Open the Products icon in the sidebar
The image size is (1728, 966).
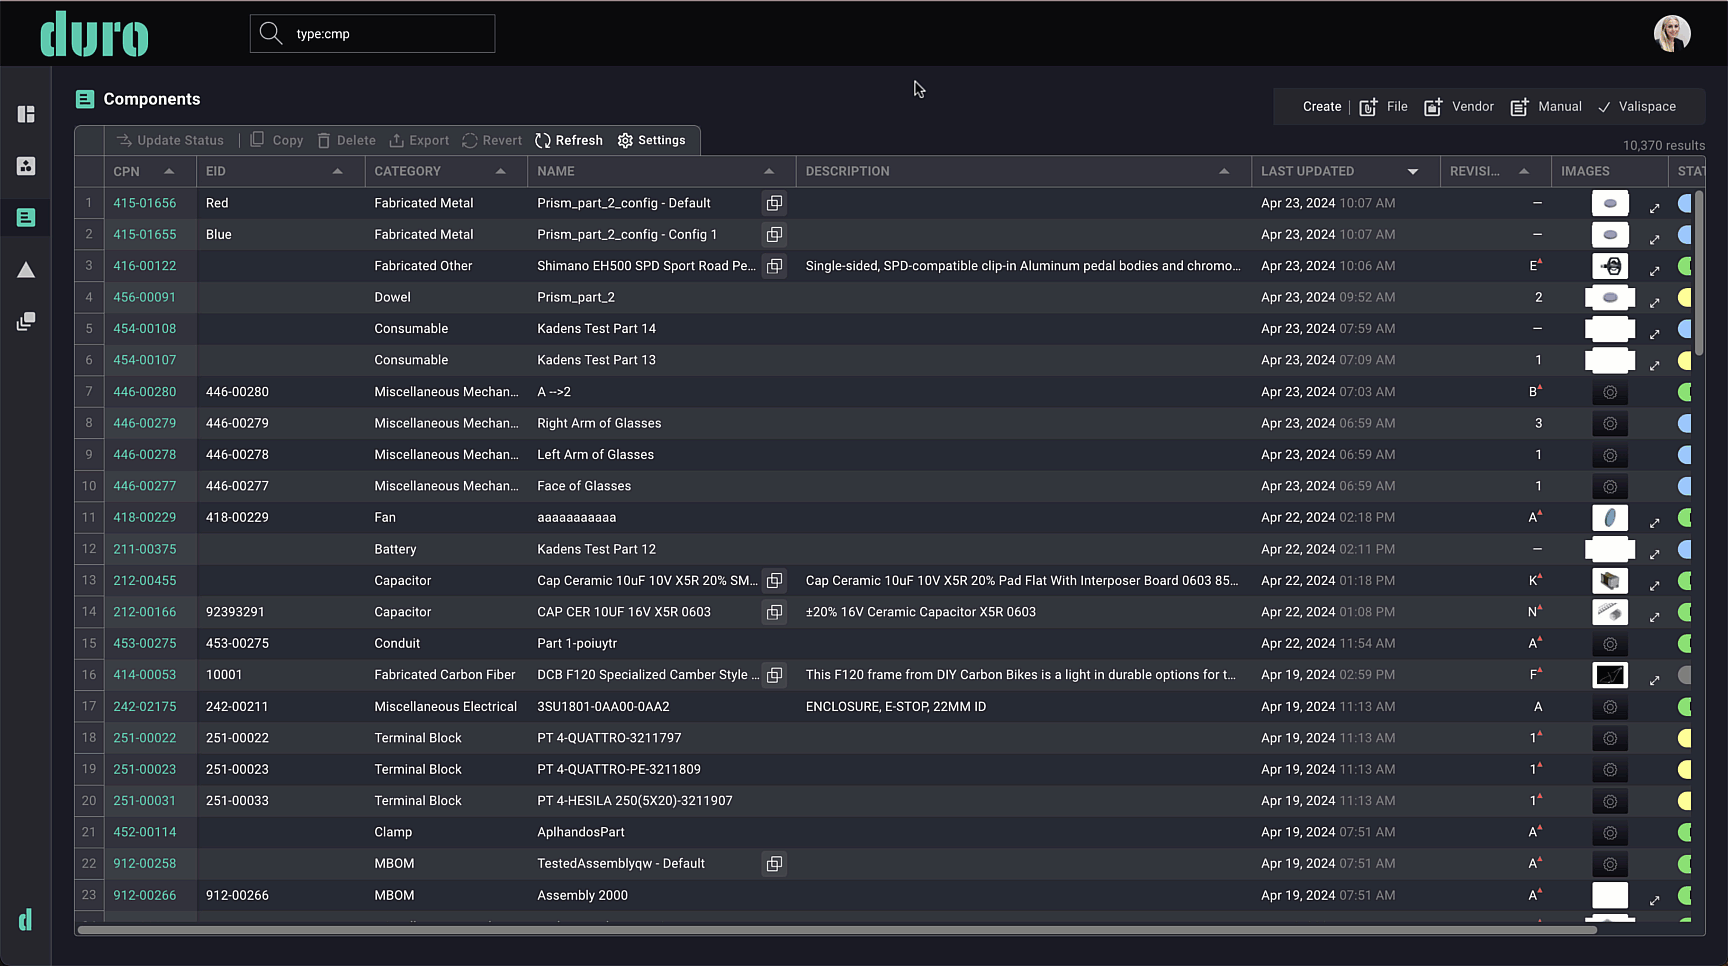pos(26,166)
